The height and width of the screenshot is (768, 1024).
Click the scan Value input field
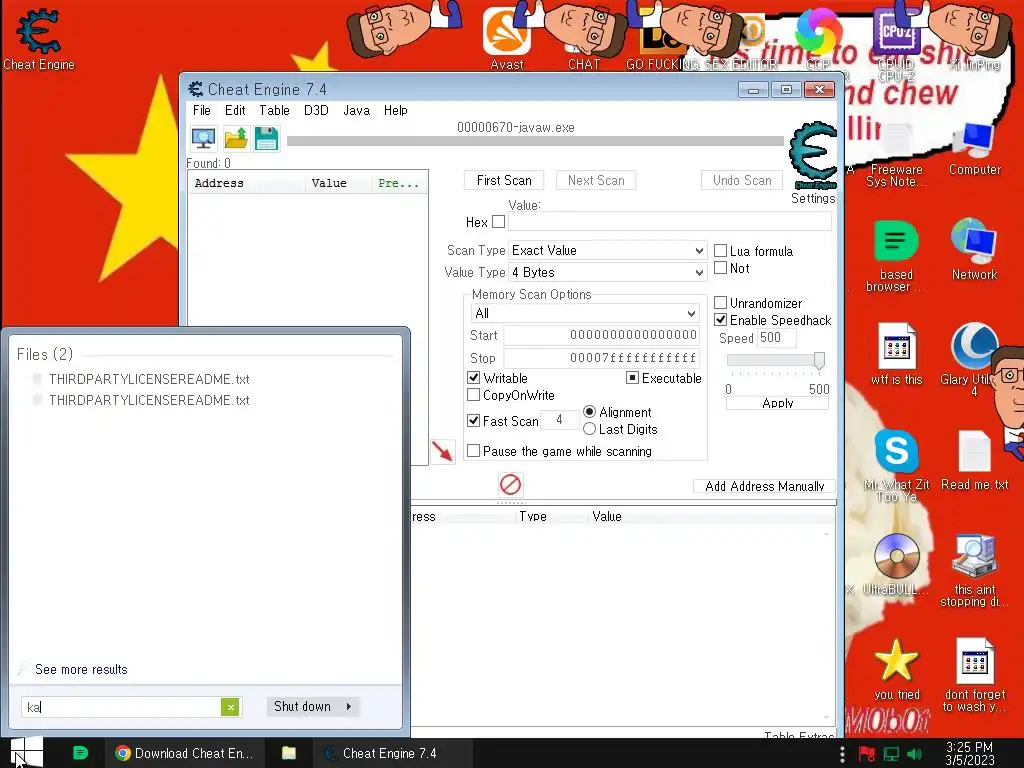click(670, 221)
